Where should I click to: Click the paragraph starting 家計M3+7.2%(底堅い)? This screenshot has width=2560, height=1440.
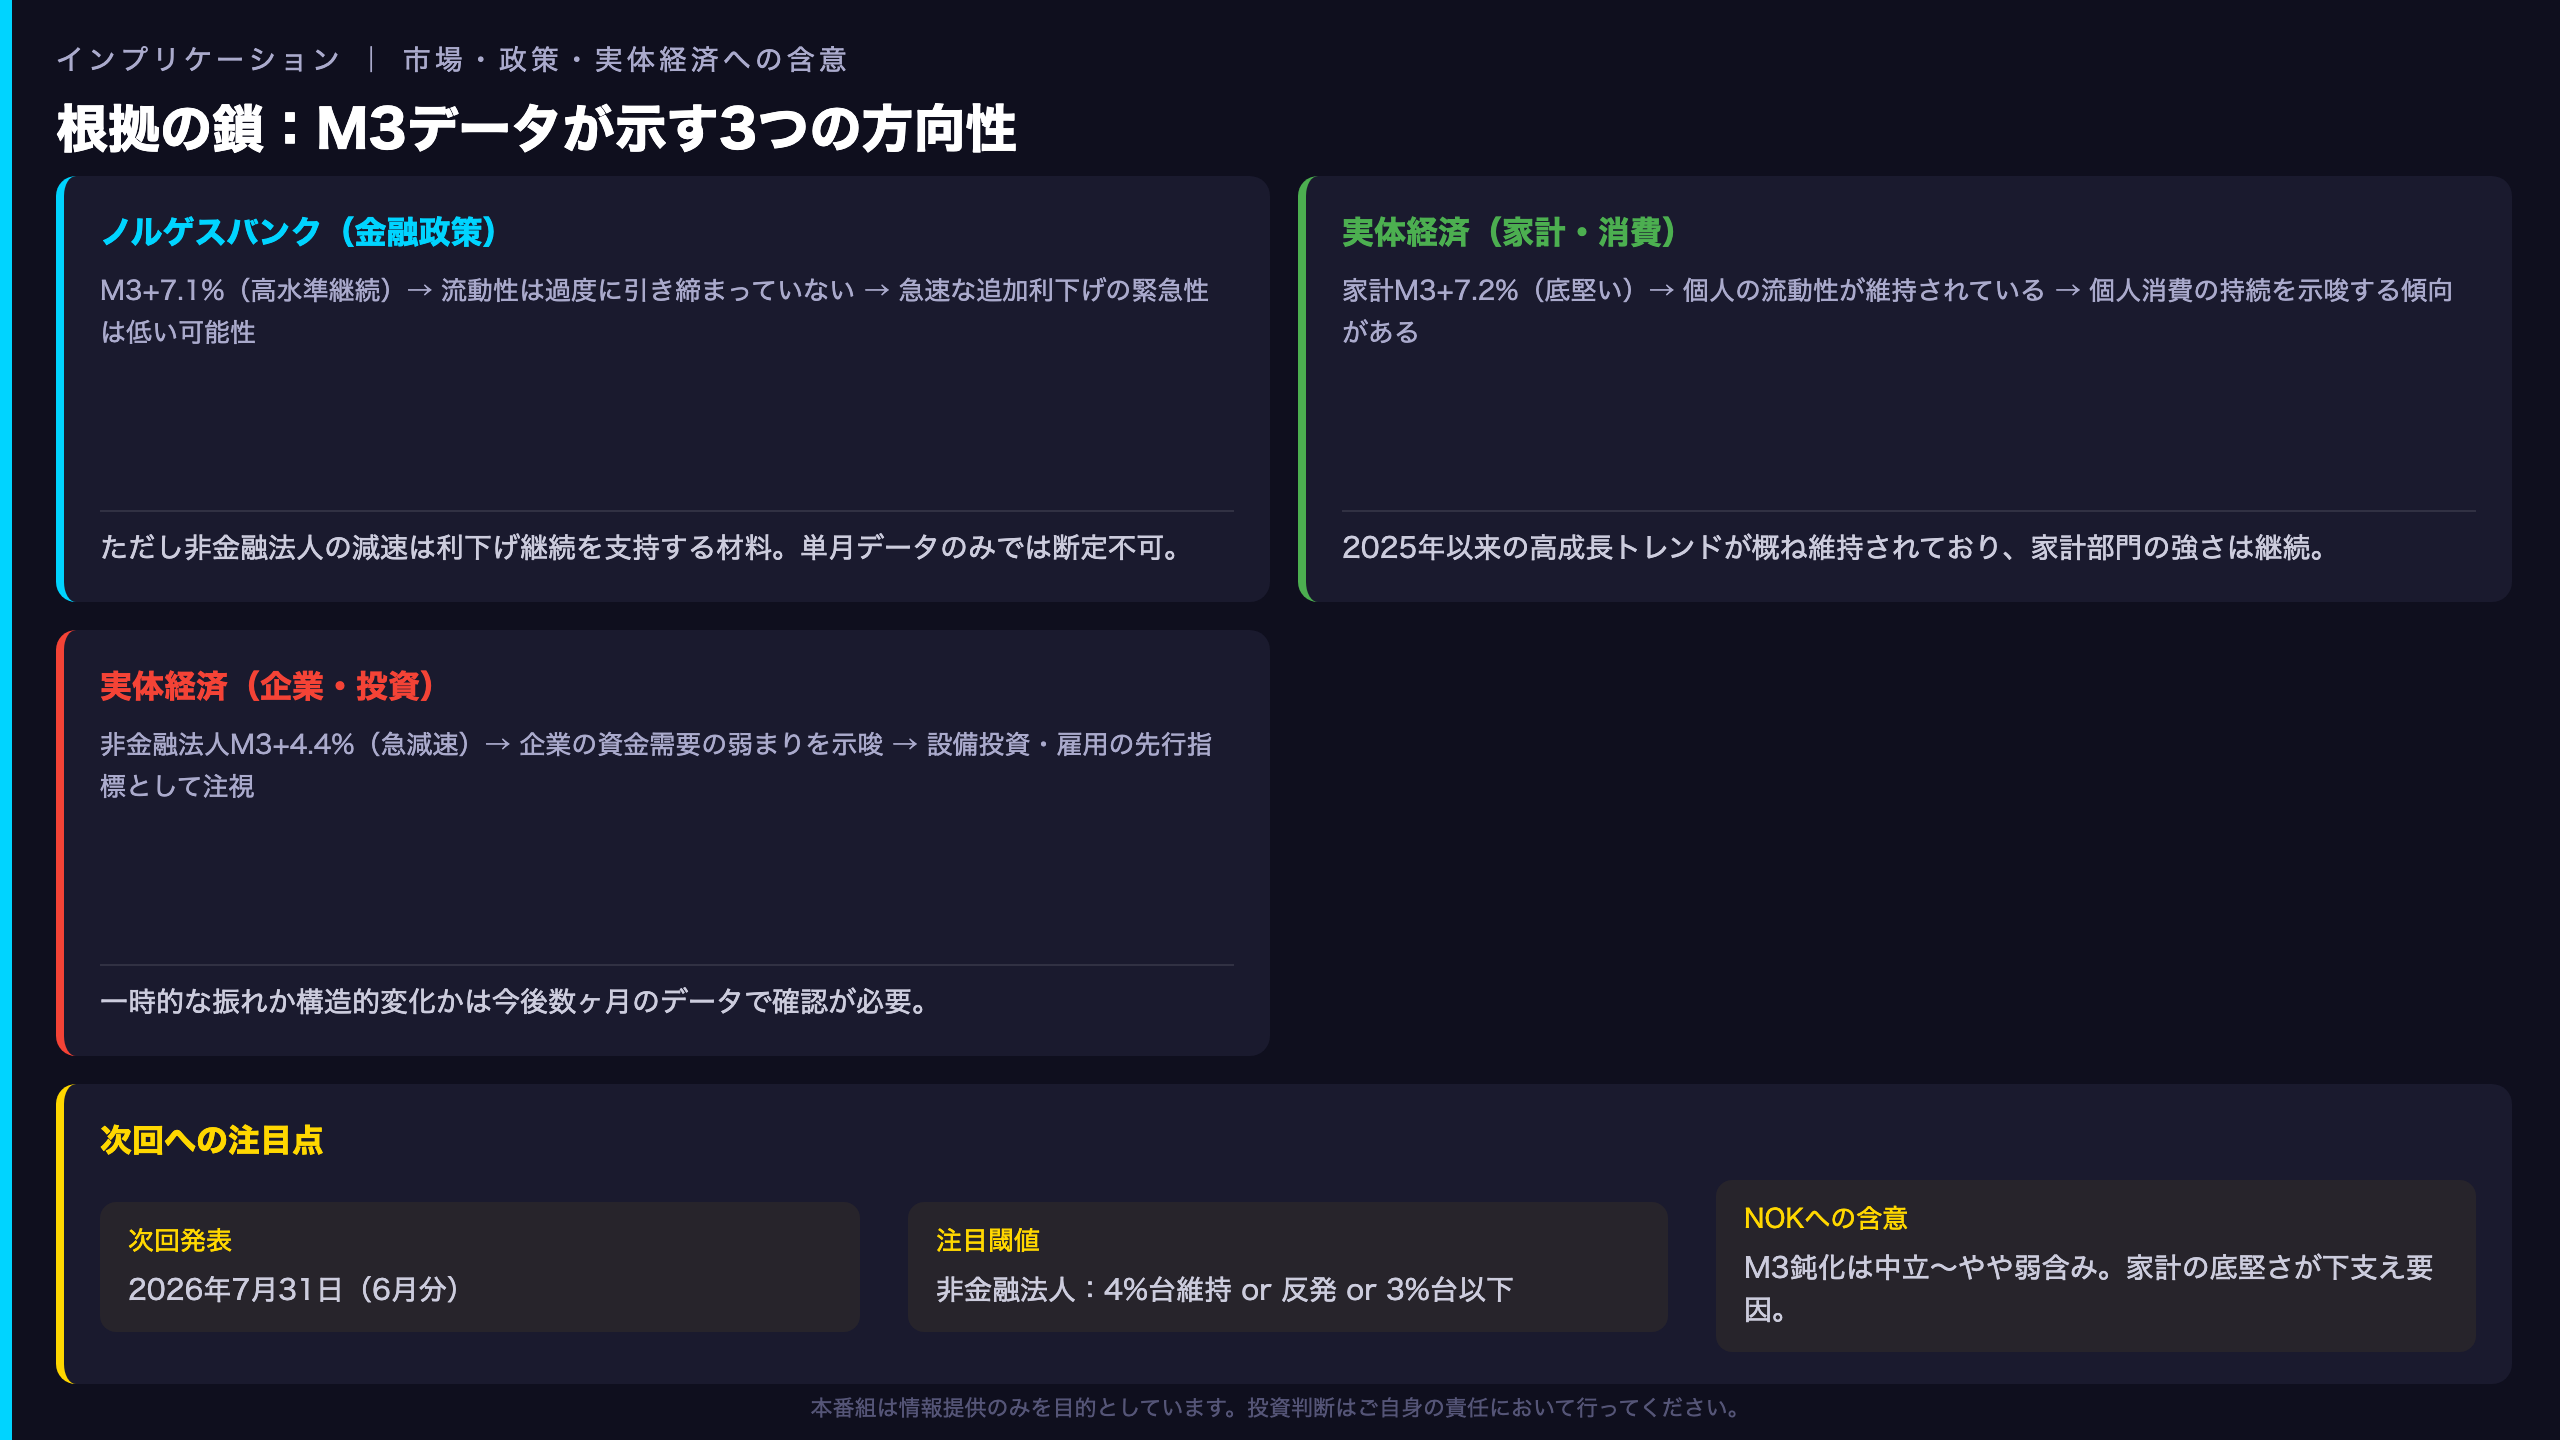(x=1897, y=311)
